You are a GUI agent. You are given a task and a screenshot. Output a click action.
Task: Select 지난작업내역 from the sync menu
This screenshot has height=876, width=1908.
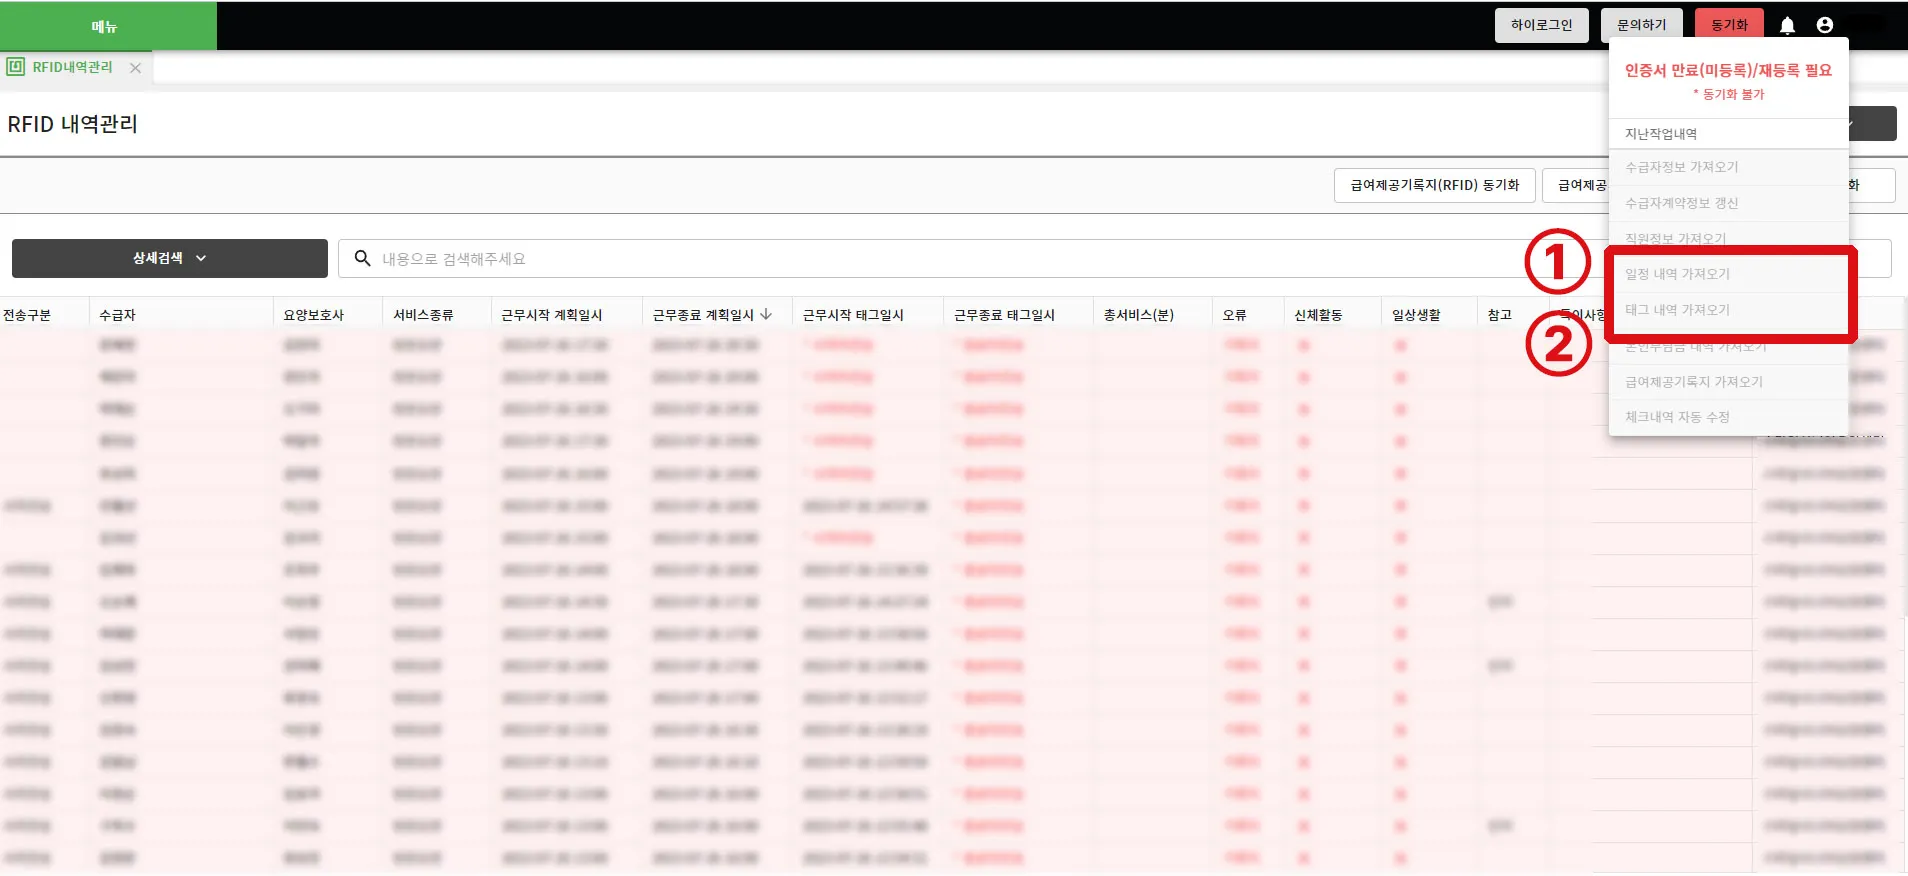(1728, 134)
